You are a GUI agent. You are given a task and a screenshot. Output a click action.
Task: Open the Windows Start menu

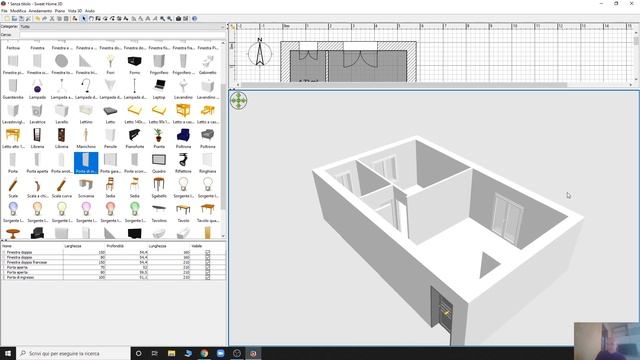8,353
